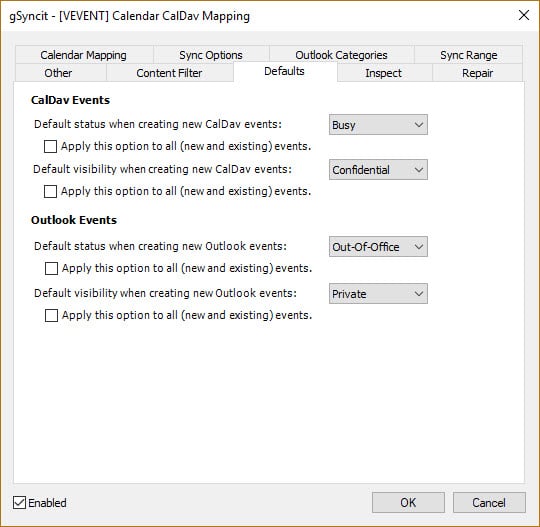Open the Content Filter tab
The width and height of the screenshot is (540, 527).
coord(169,73)
